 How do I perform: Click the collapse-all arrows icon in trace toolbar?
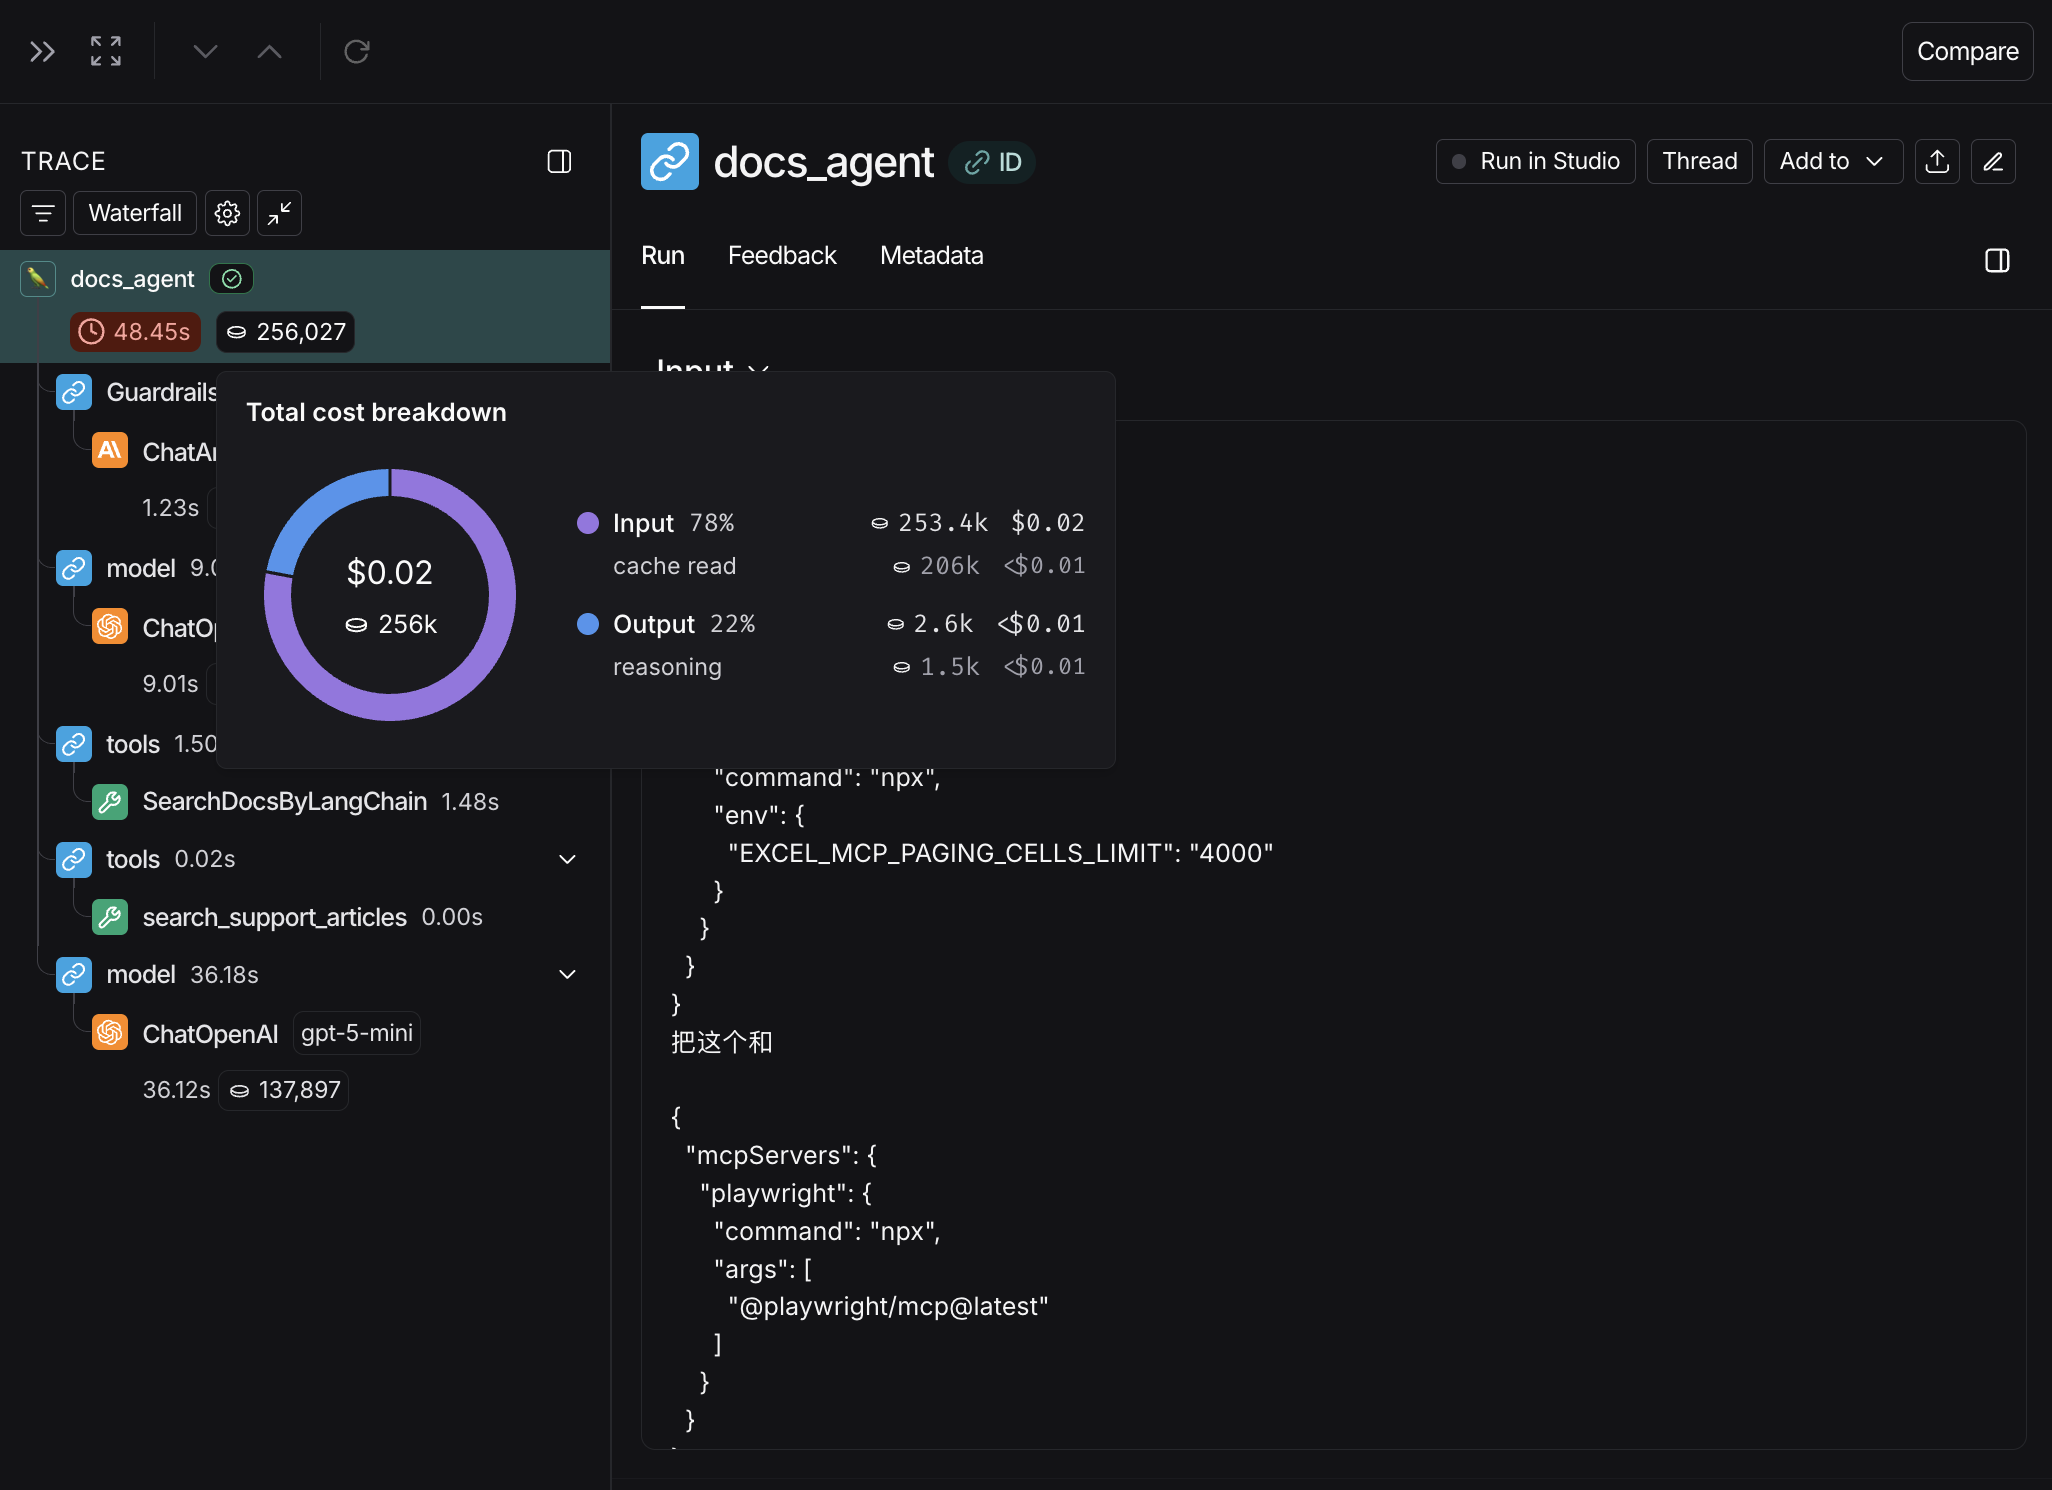click(279, 213)
